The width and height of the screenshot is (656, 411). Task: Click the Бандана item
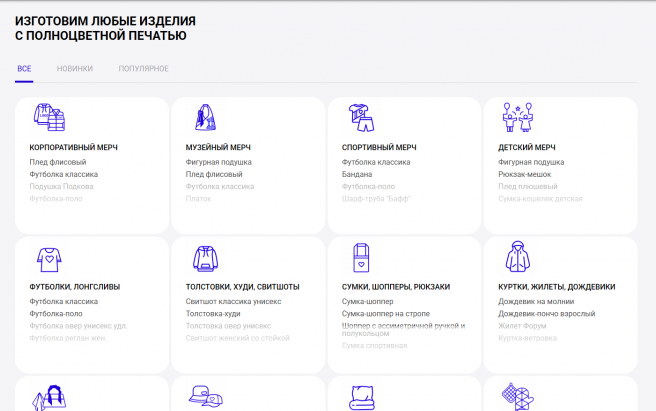click(x=357, y=174)
